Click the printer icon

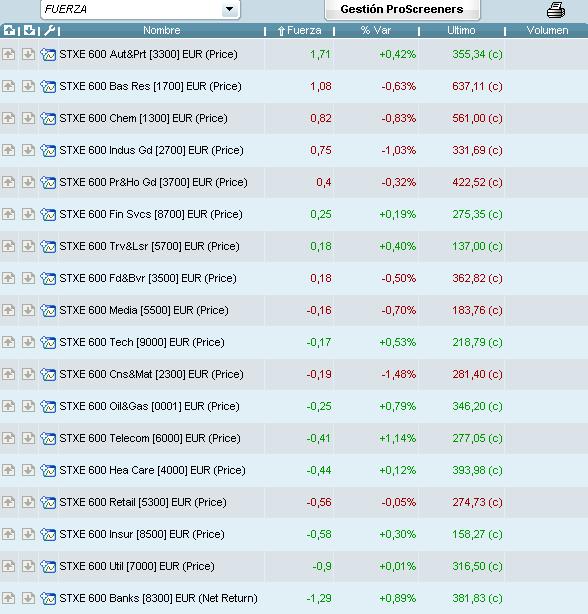(x=556, y=10)
